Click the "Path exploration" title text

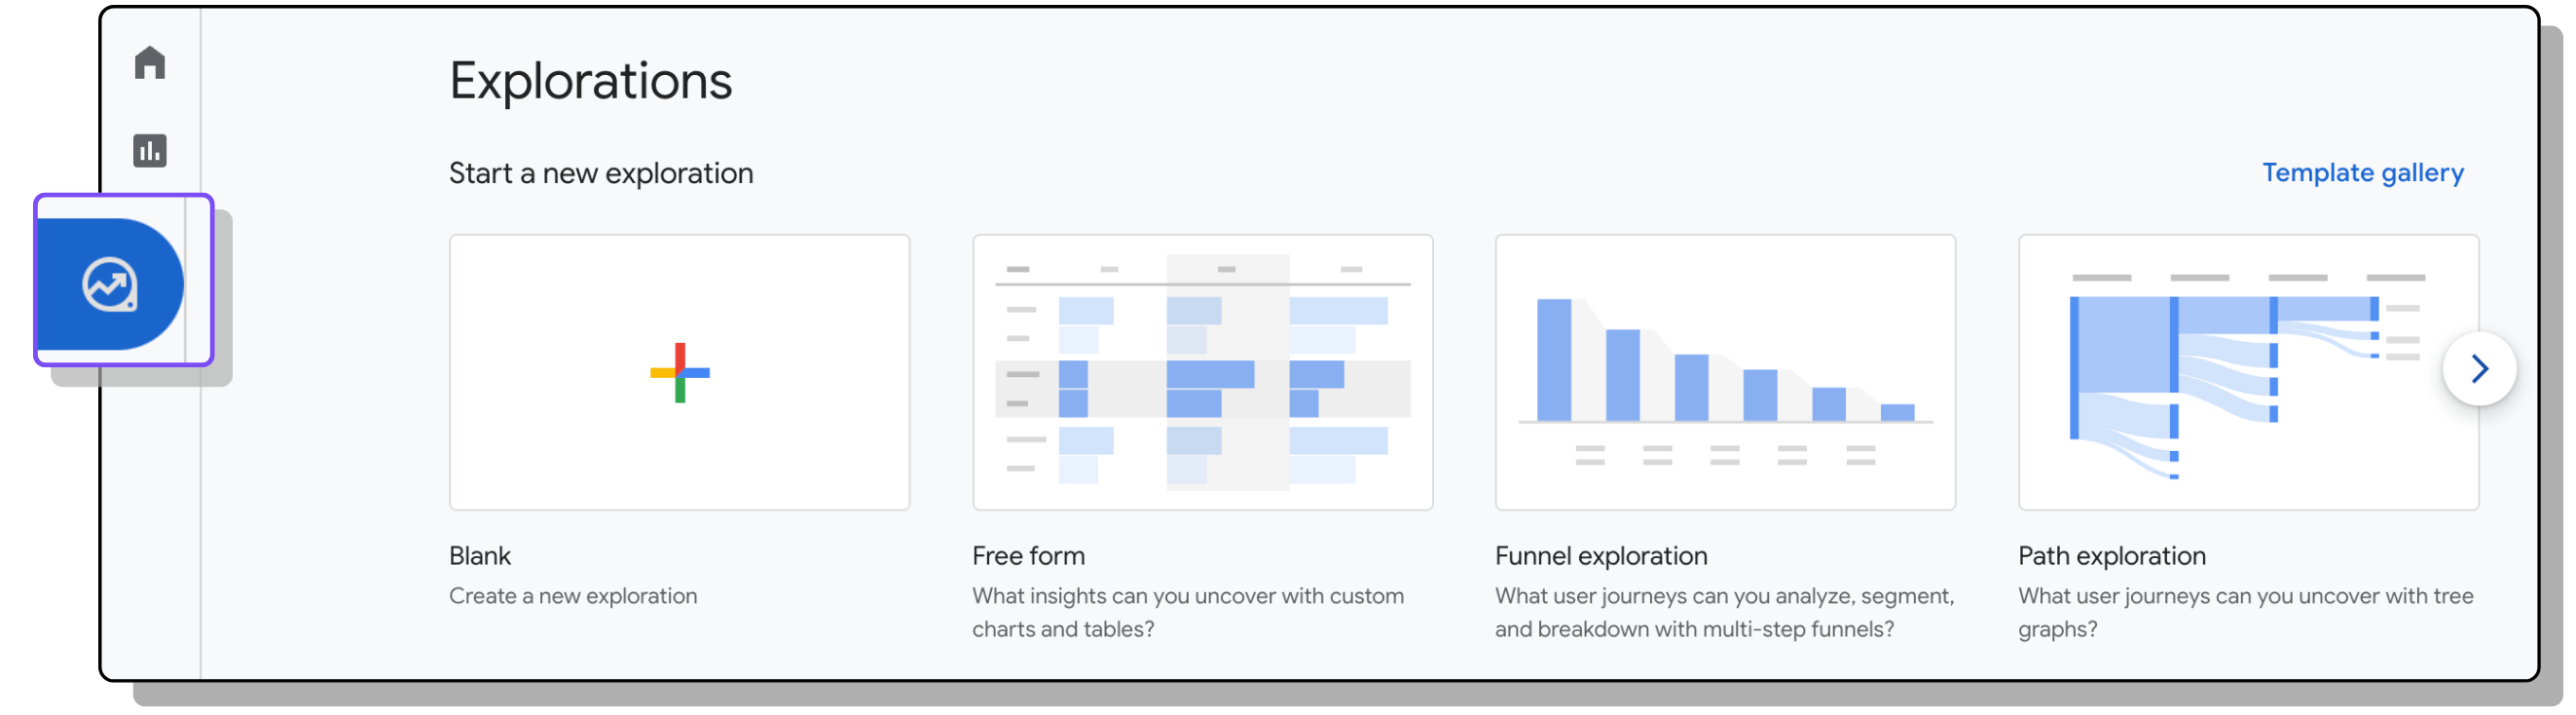coord(2111,556)
